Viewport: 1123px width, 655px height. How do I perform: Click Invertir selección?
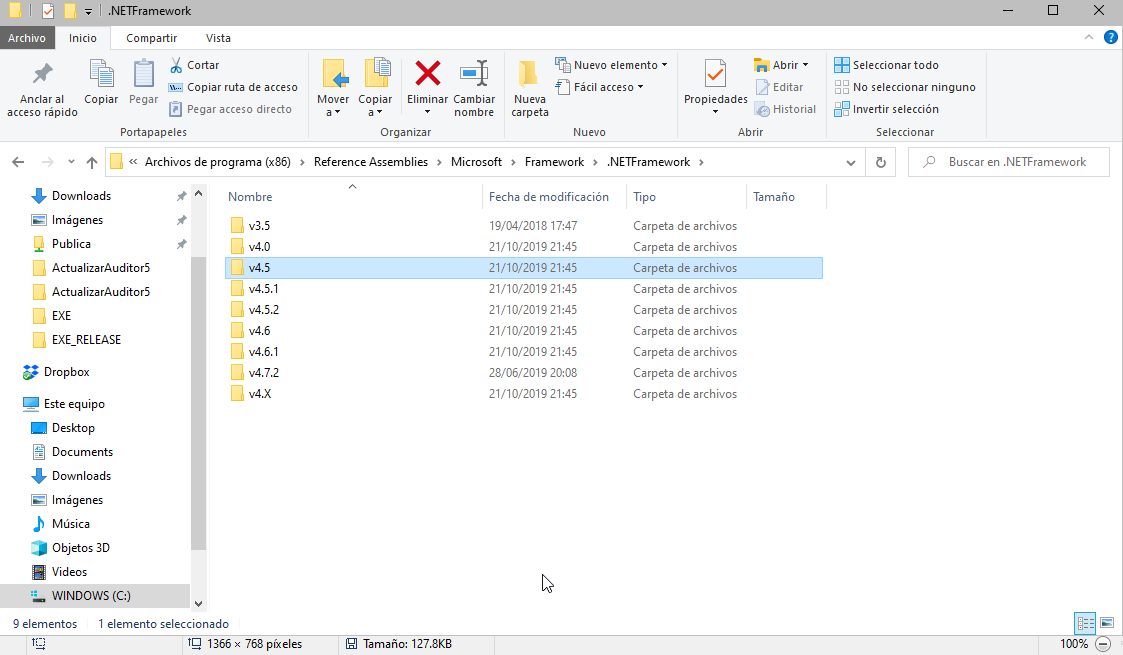tap(887, 110)
